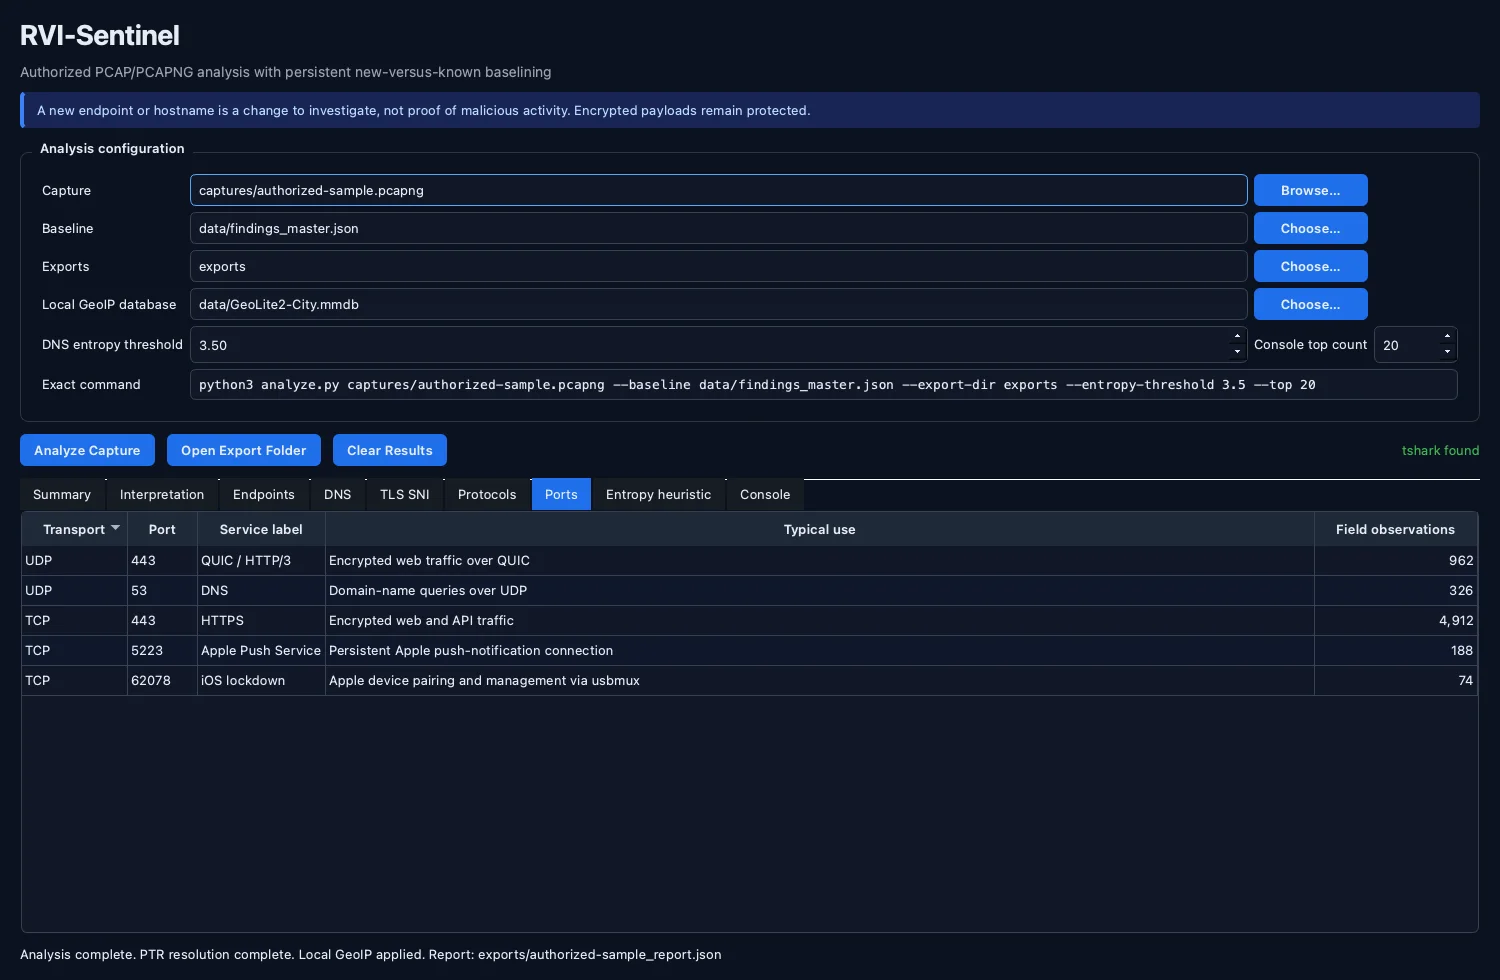Increase the DNS entropy threshold with the up arrow
The height and width of the screenshot is (980, 1500).
(x=1237, y=337)
